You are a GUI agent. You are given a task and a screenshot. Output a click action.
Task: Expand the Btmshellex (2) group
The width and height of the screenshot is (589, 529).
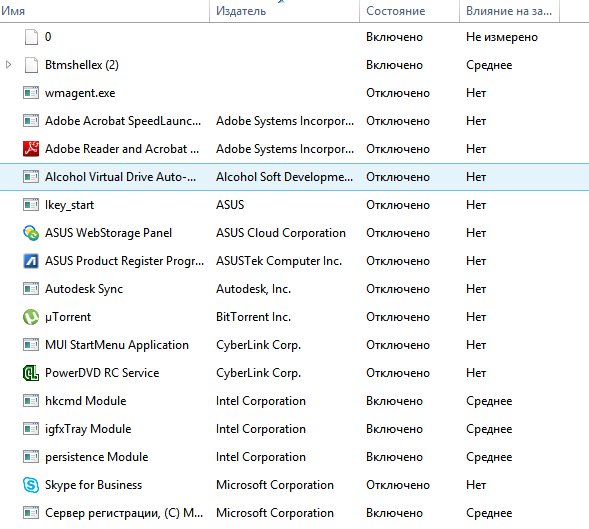(x=9, y=65)
